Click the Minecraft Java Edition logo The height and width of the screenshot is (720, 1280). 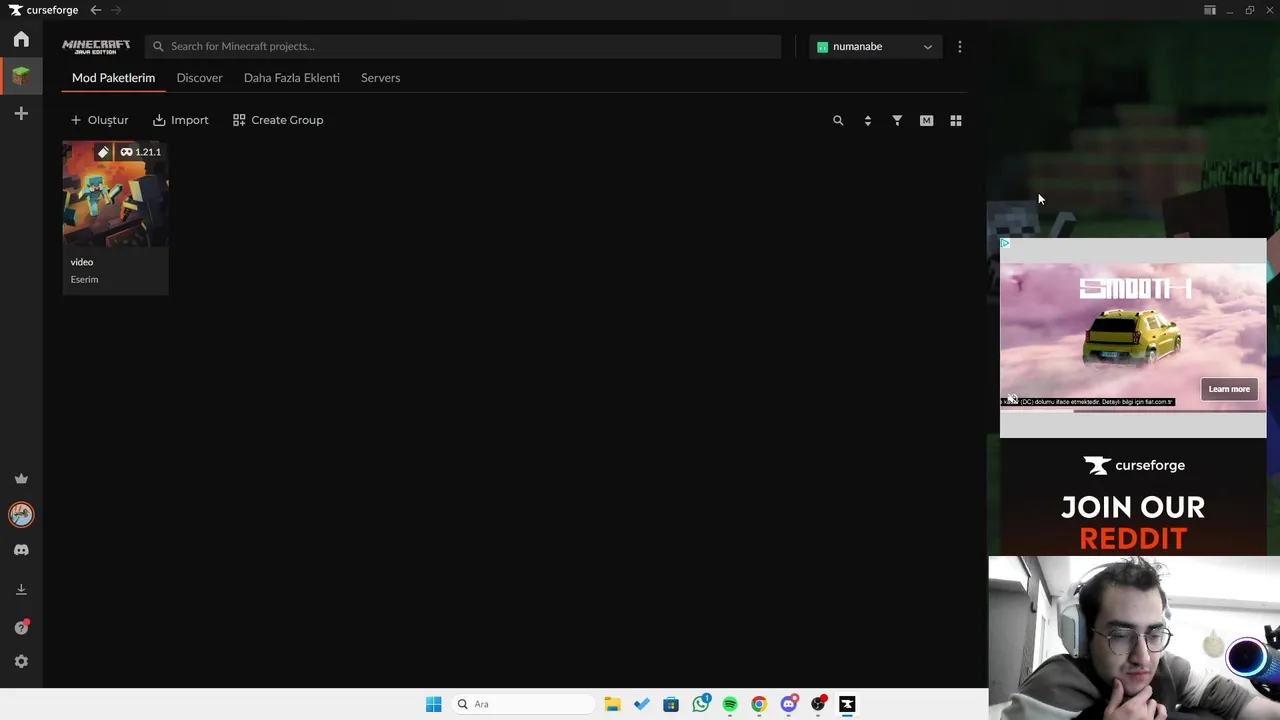click(96, 46)
